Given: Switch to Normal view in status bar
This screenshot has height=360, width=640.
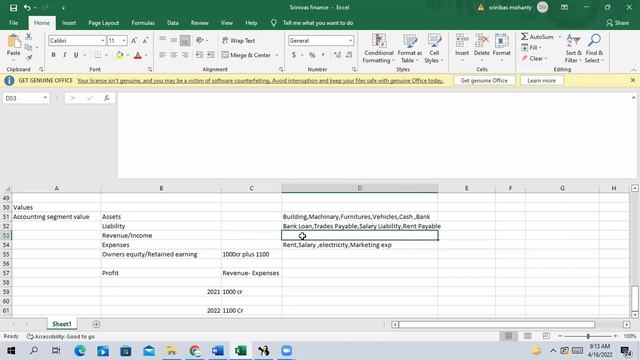Looking at the screenshot, I should 508,336.
